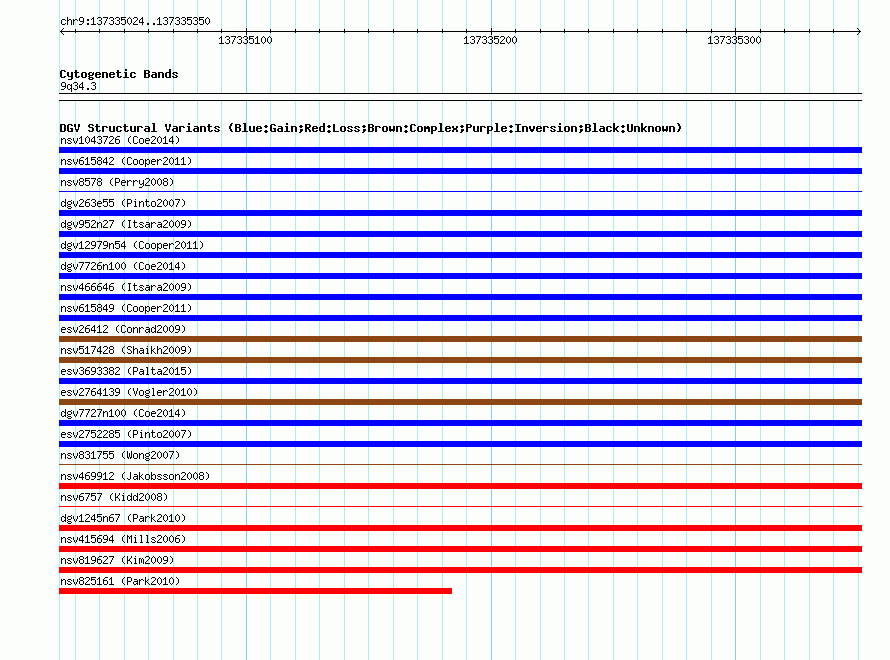Click the left arrow on the ruler

tap(62, 31)
